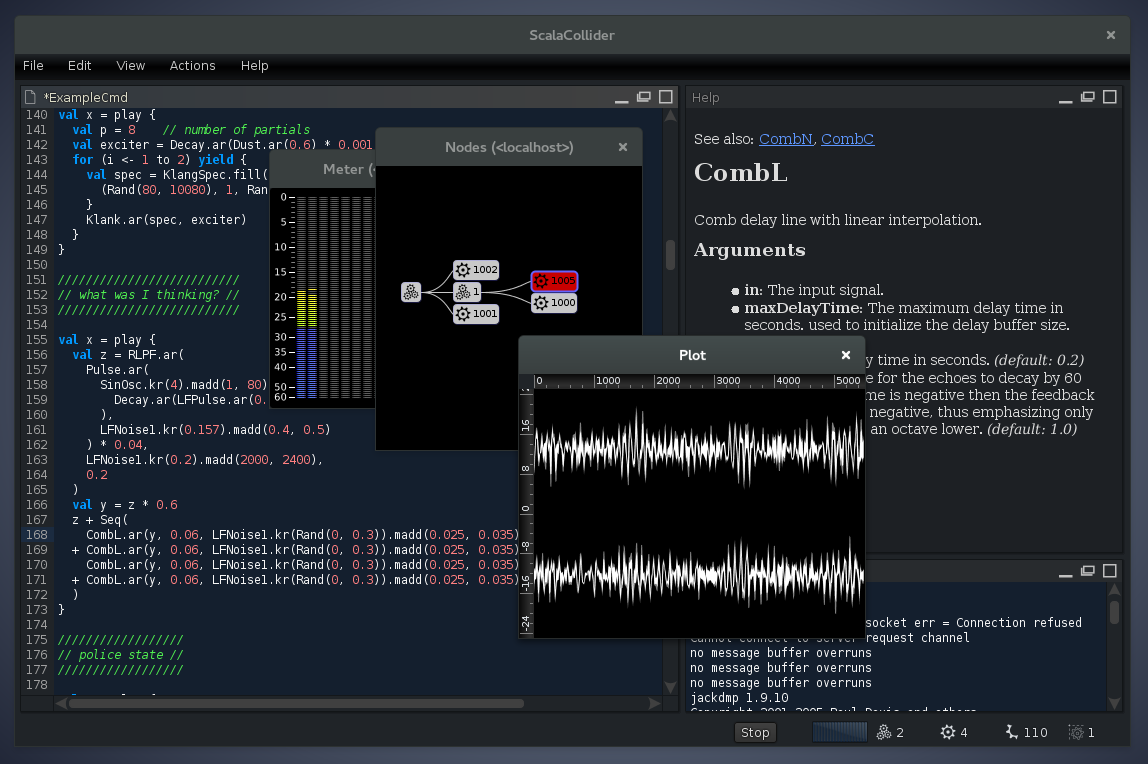This screenshot has width=1148, height=764.
Task: Click the synth defs icon showing 1
Action: pos(1076,733)
